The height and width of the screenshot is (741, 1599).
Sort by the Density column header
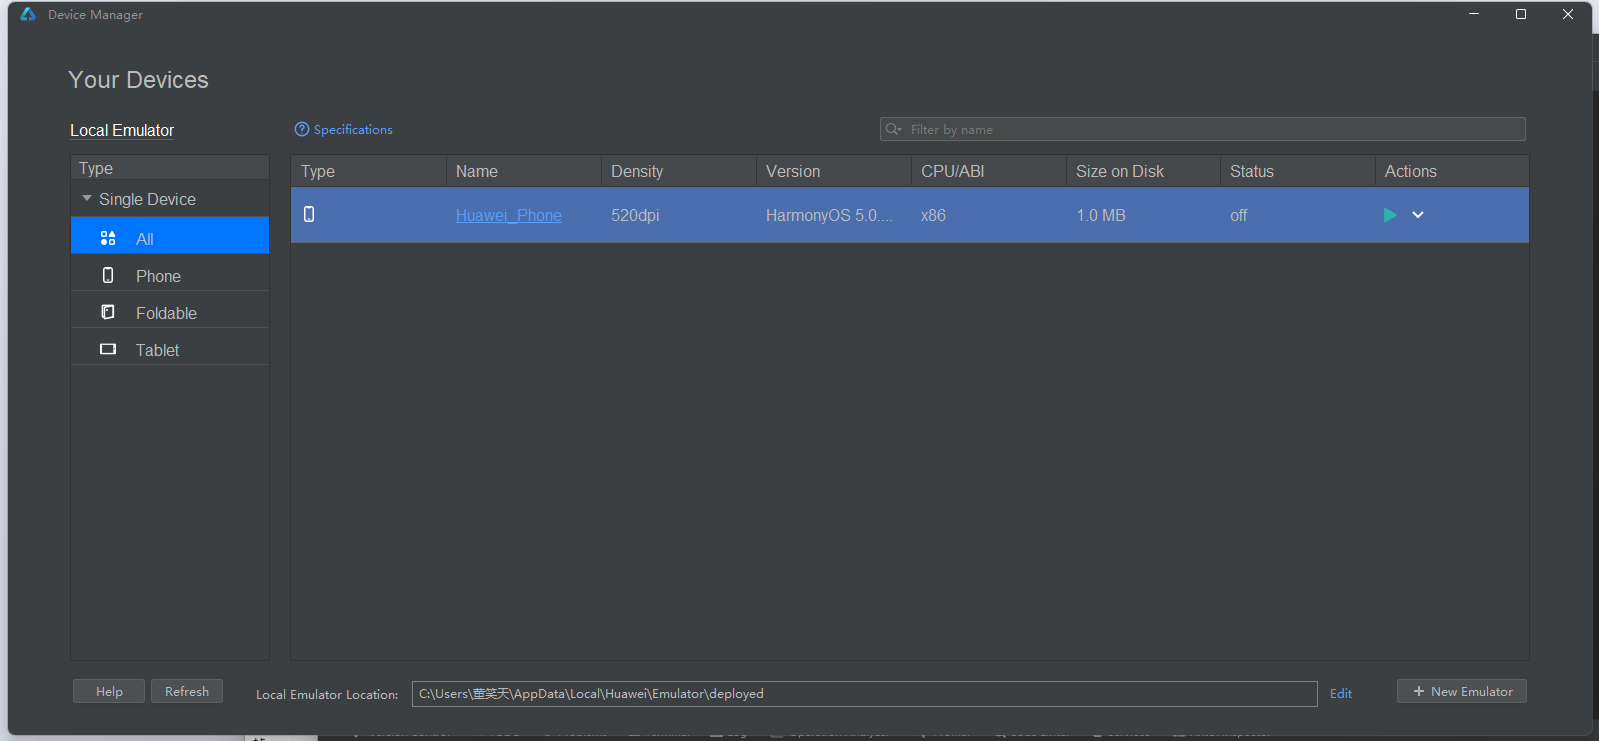(x=679, y=171)
